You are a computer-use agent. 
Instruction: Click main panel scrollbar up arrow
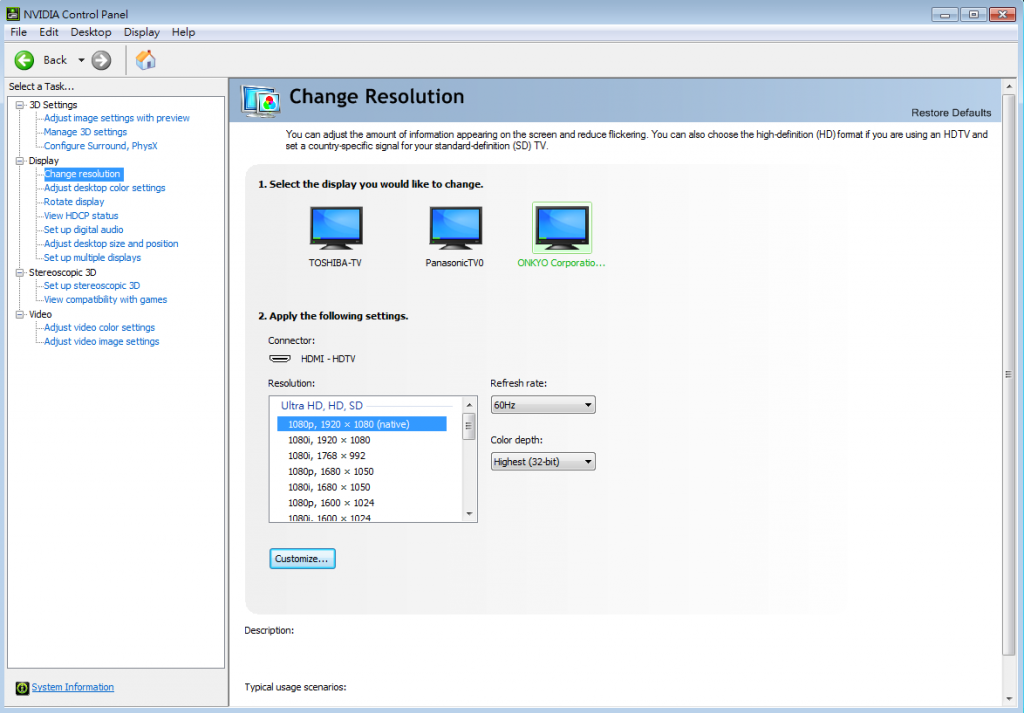1008,86
